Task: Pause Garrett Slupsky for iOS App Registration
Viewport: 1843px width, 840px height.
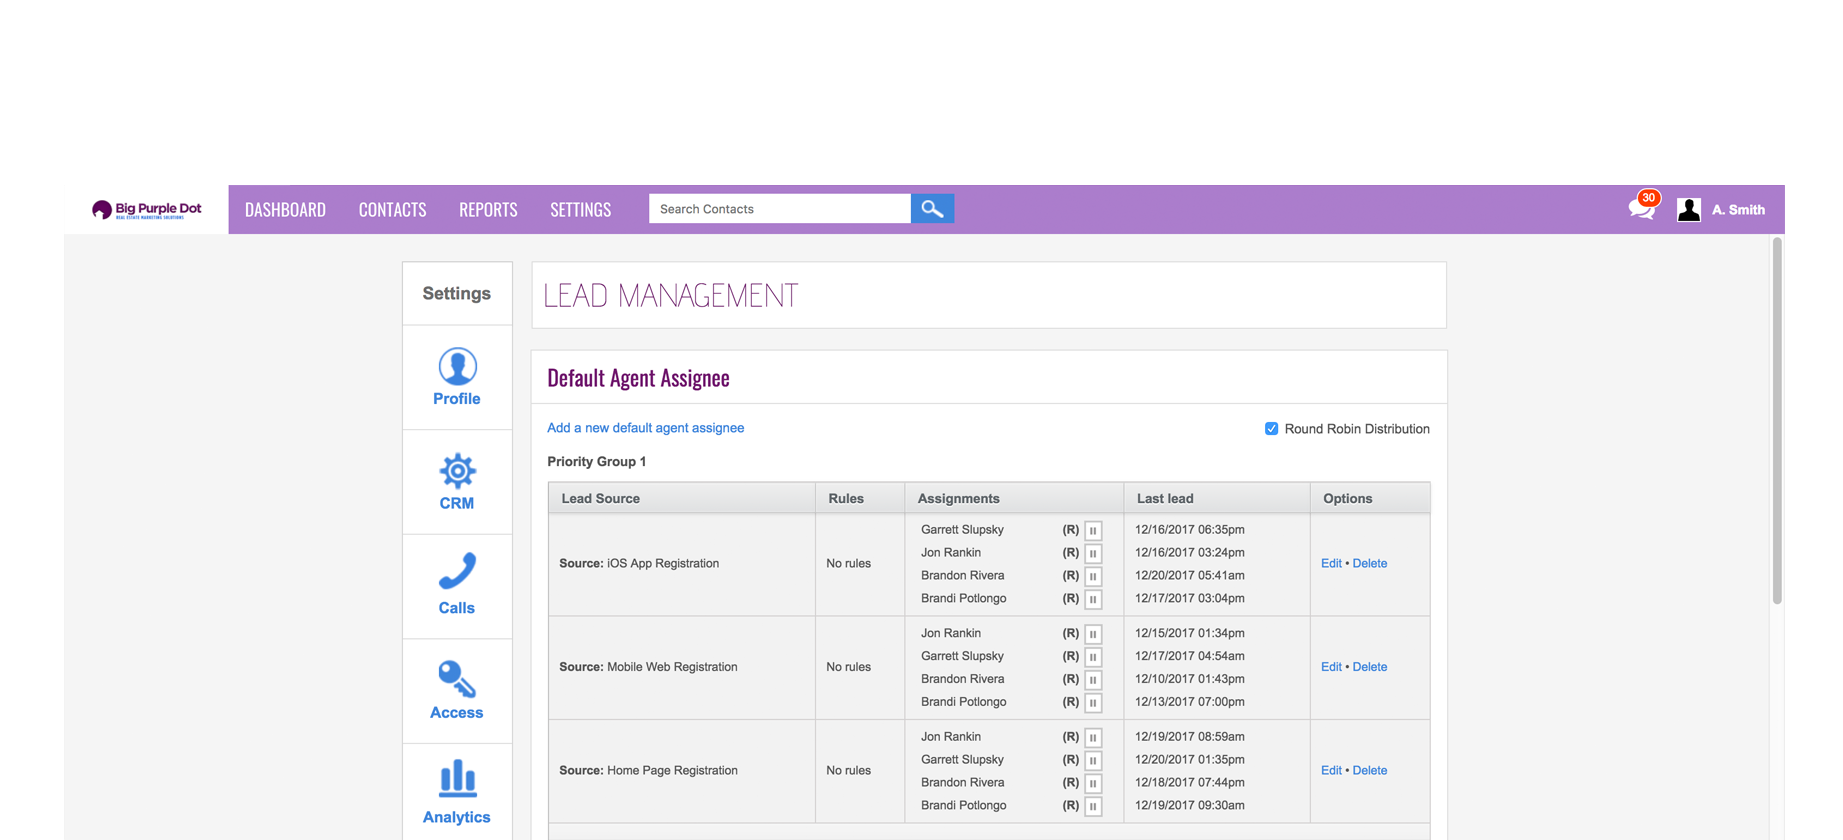Action: (1093, 531)
